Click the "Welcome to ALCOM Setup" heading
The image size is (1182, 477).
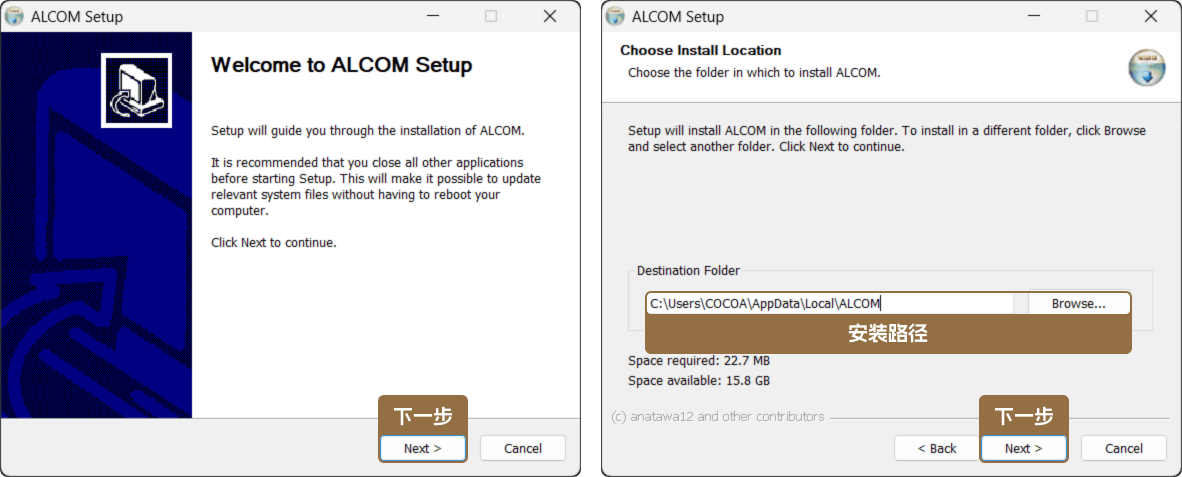[x=341, y=66]
